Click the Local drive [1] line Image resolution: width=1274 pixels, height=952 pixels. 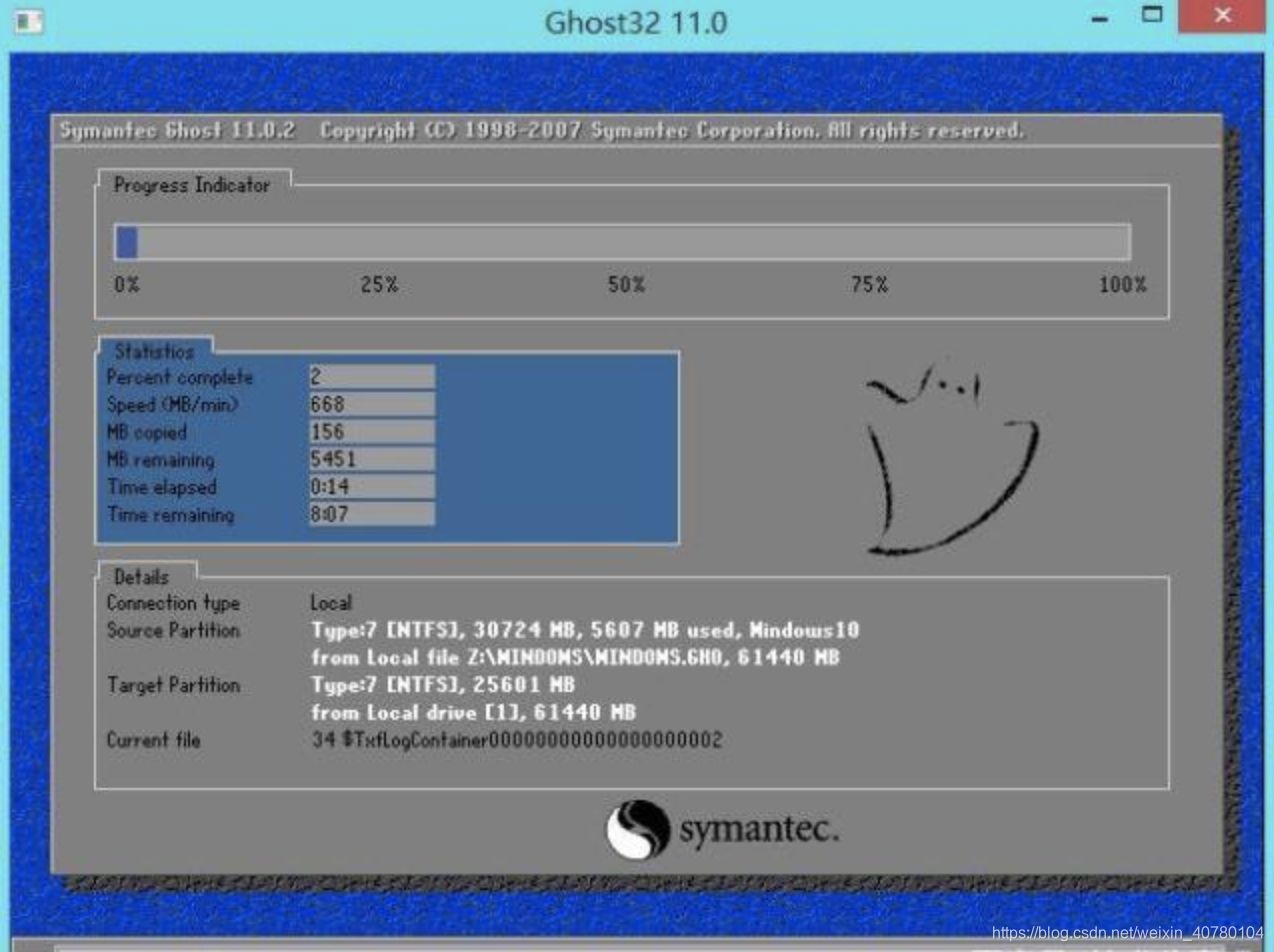coord(474,713)
